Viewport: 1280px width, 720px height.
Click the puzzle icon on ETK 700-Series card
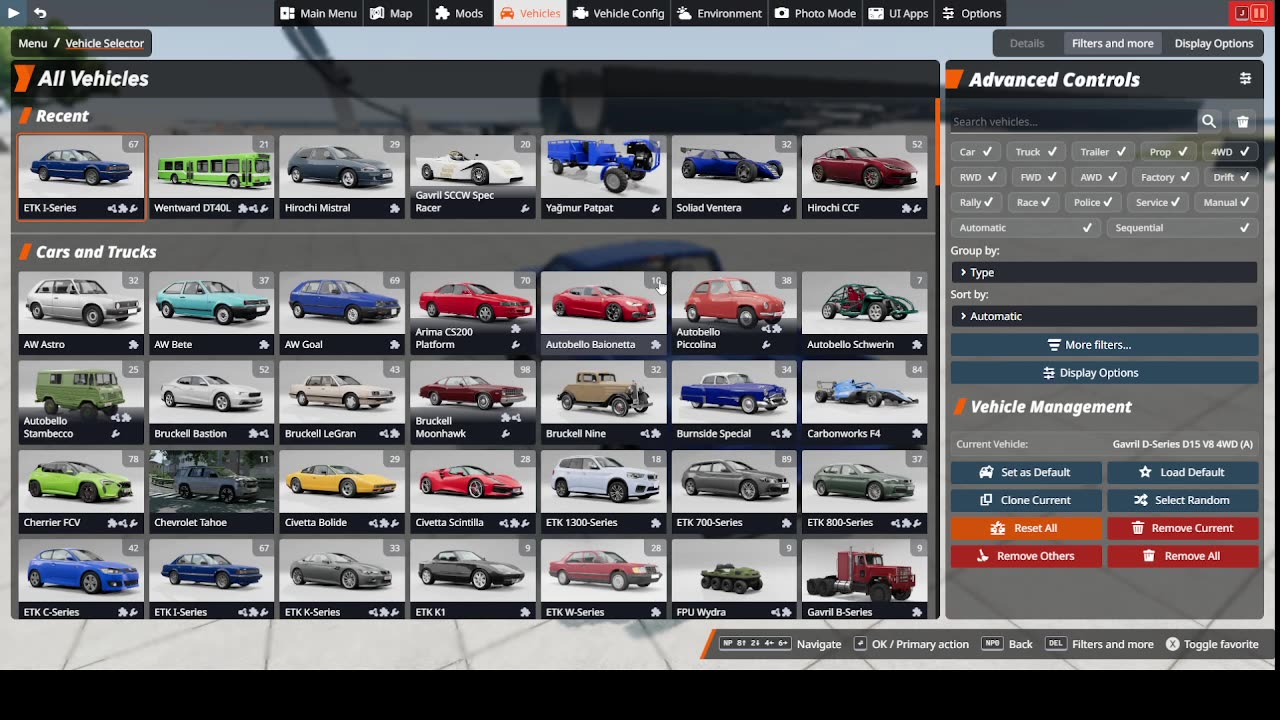click(786, 522)
